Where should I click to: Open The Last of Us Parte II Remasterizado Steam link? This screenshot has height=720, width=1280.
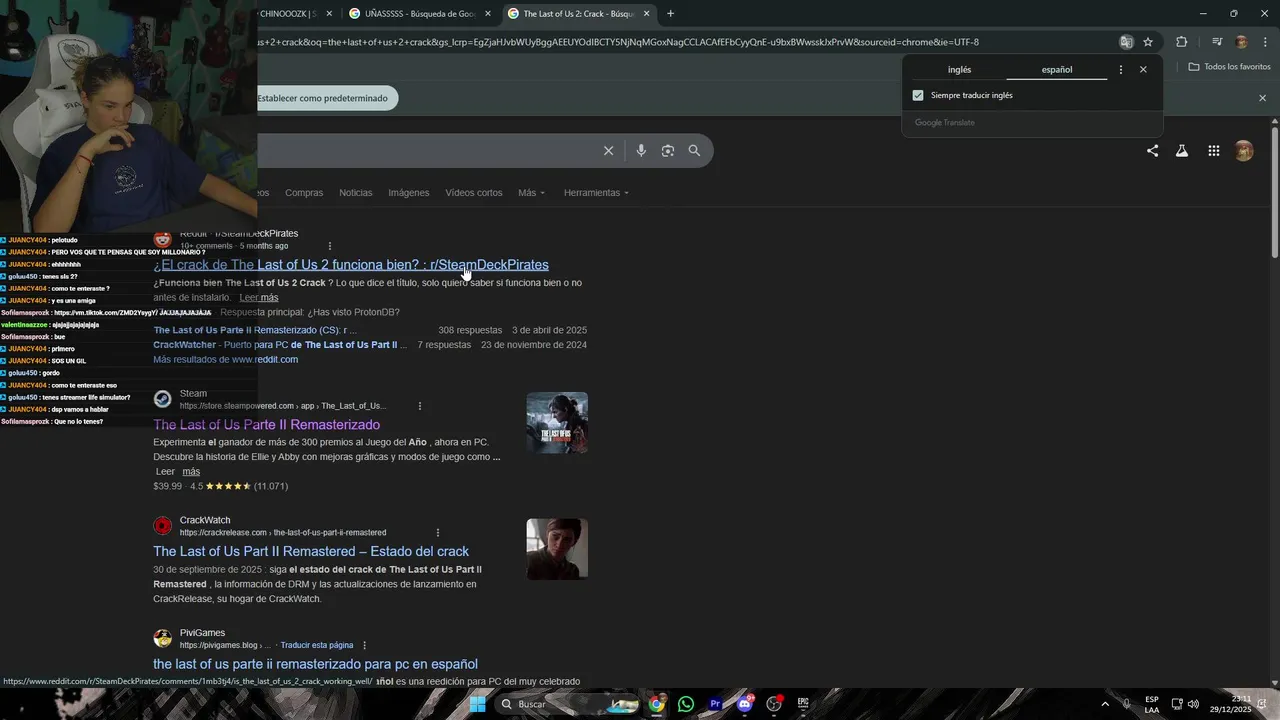(266, 425)
